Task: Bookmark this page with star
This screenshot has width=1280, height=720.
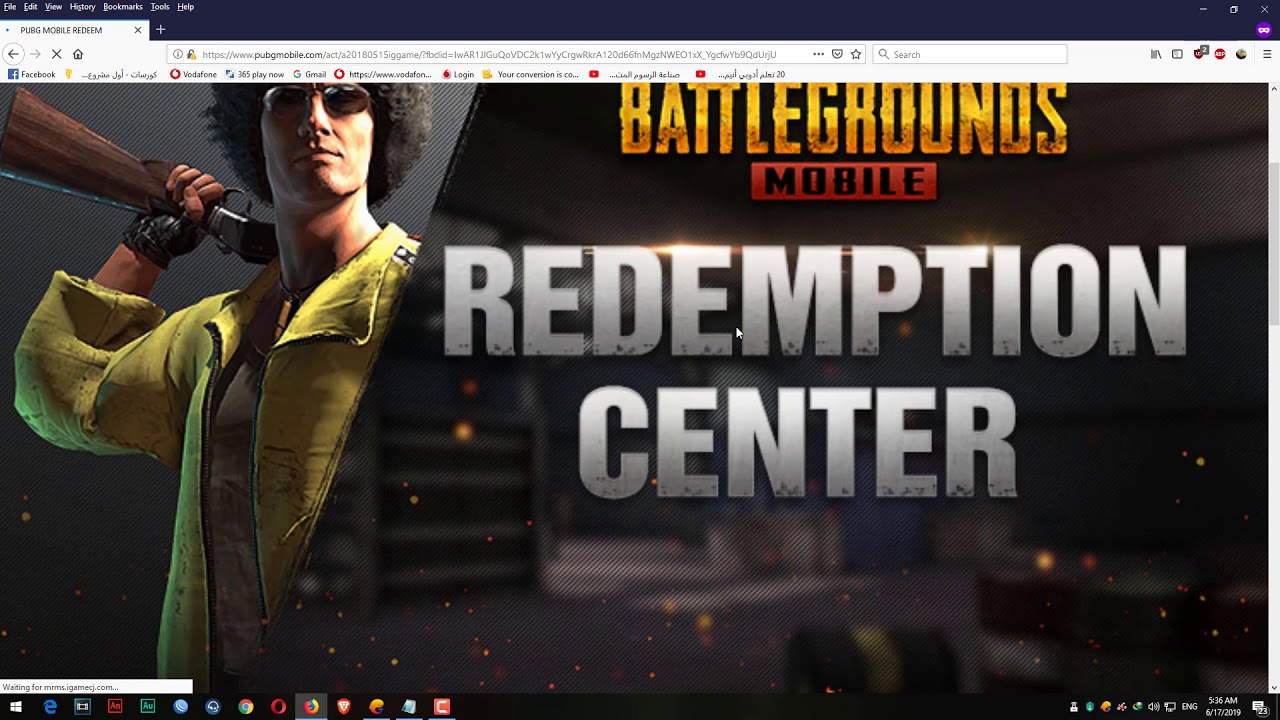Action: coord(856,54)
